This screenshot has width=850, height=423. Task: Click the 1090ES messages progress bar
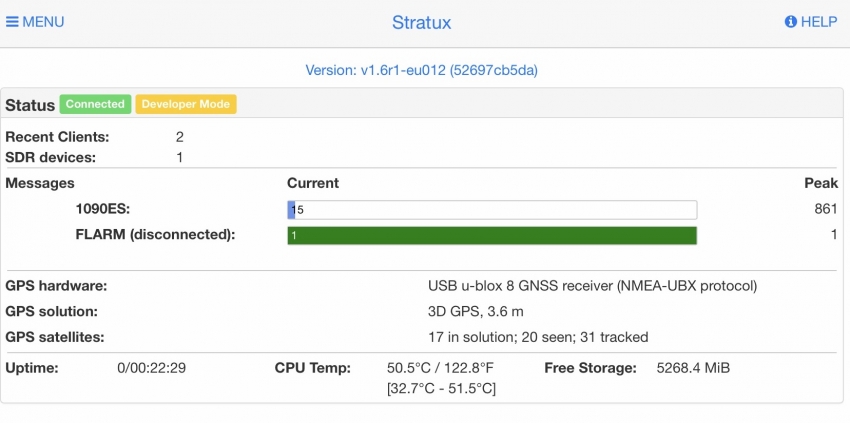tap(492, 210)
